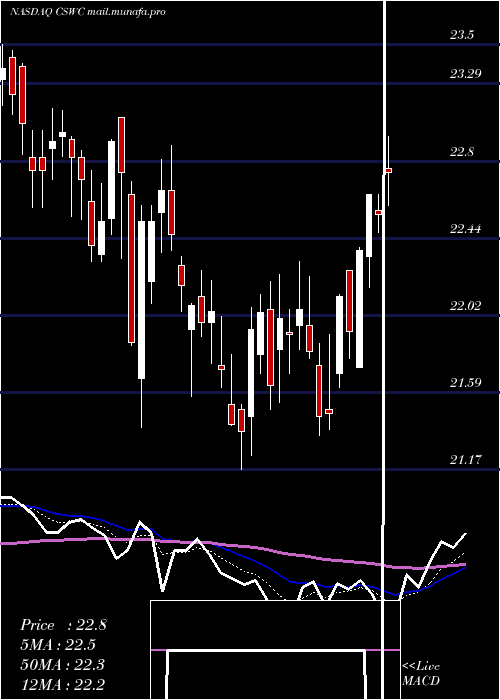Click the 5MA : 22.5 readout

(x=58, y=645)
